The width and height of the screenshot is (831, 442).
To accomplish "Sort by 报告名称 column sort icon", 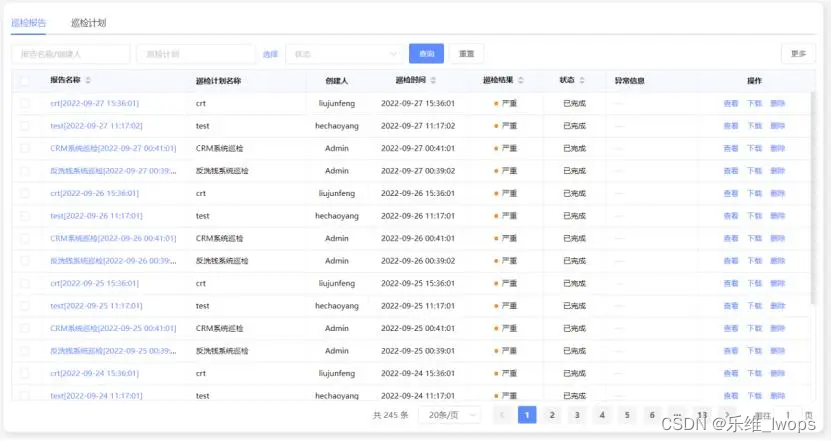I will click(x=88, y=81).
